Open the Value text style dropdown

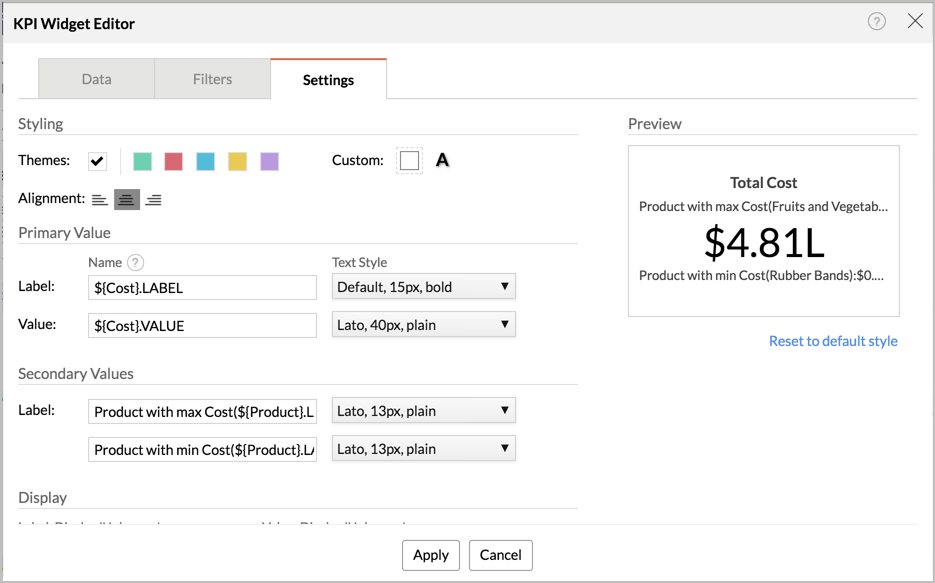423,324
